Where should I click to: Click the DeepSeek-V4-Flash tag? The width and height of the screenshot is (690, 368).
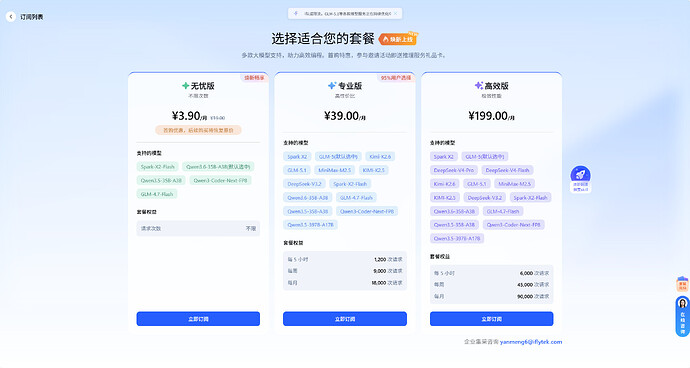pos(507,170)
